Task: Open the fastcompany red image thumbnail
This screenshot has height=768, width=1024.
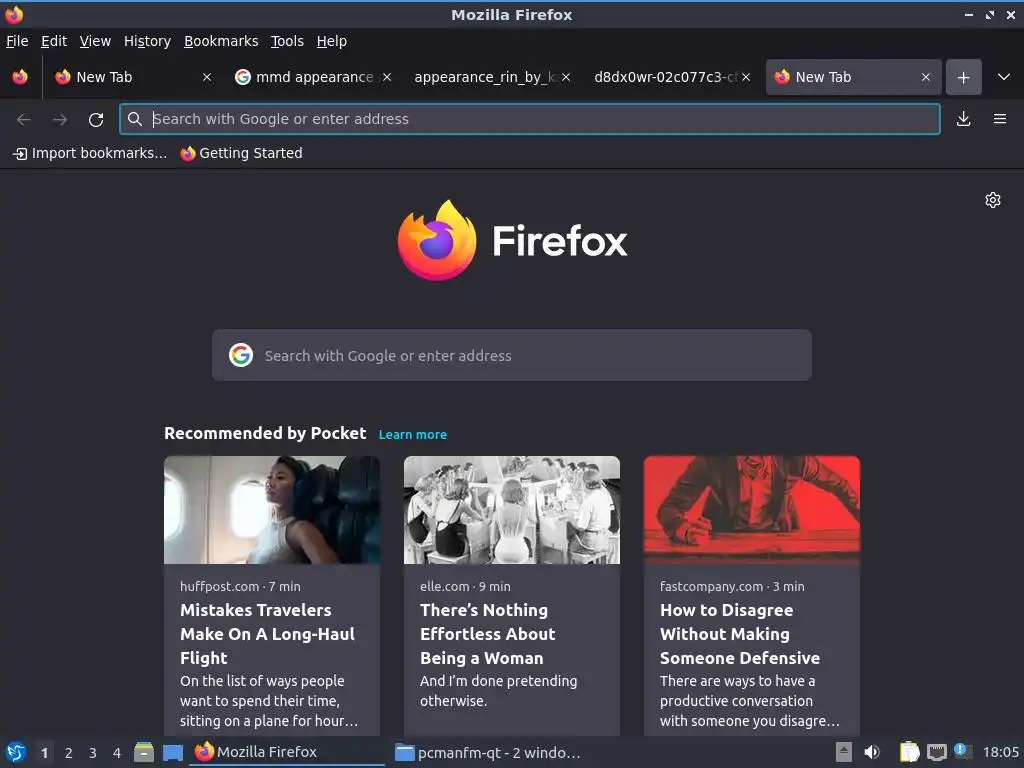Action: [x=752, y=510]
